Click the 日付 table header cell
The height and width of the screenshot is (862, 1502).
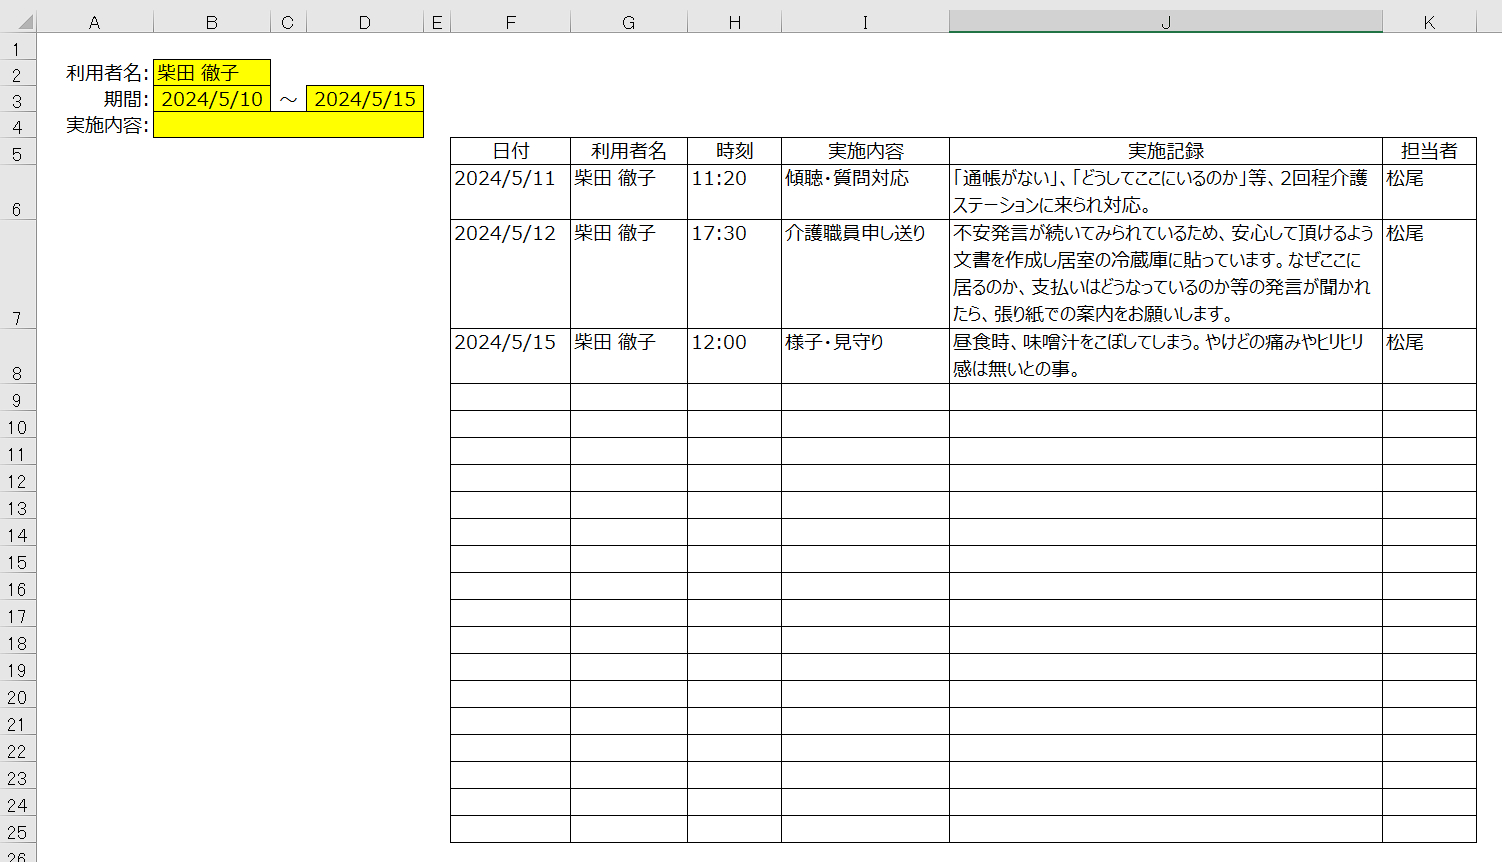(510, 150)
